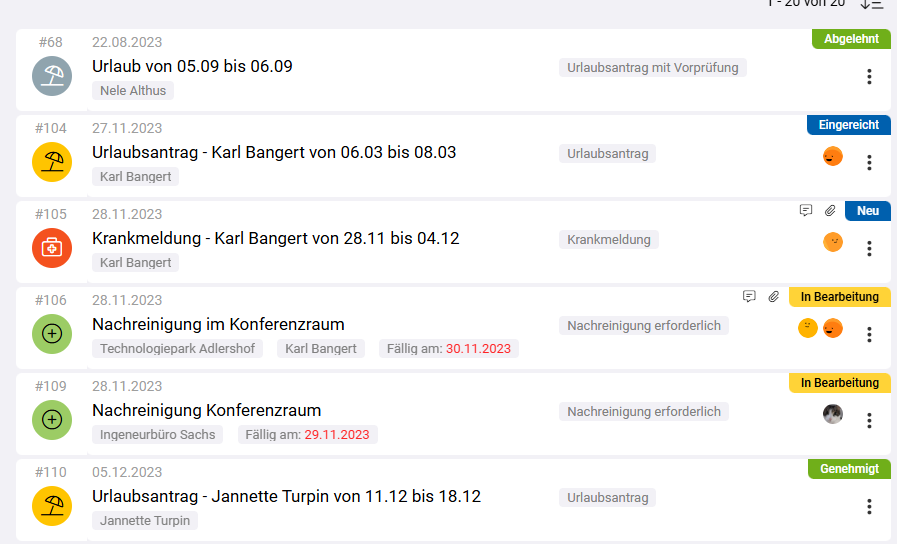Click the green plus icon for ticket #106
Viewport: 897px width, 544px height.
[x=52, y=334]
